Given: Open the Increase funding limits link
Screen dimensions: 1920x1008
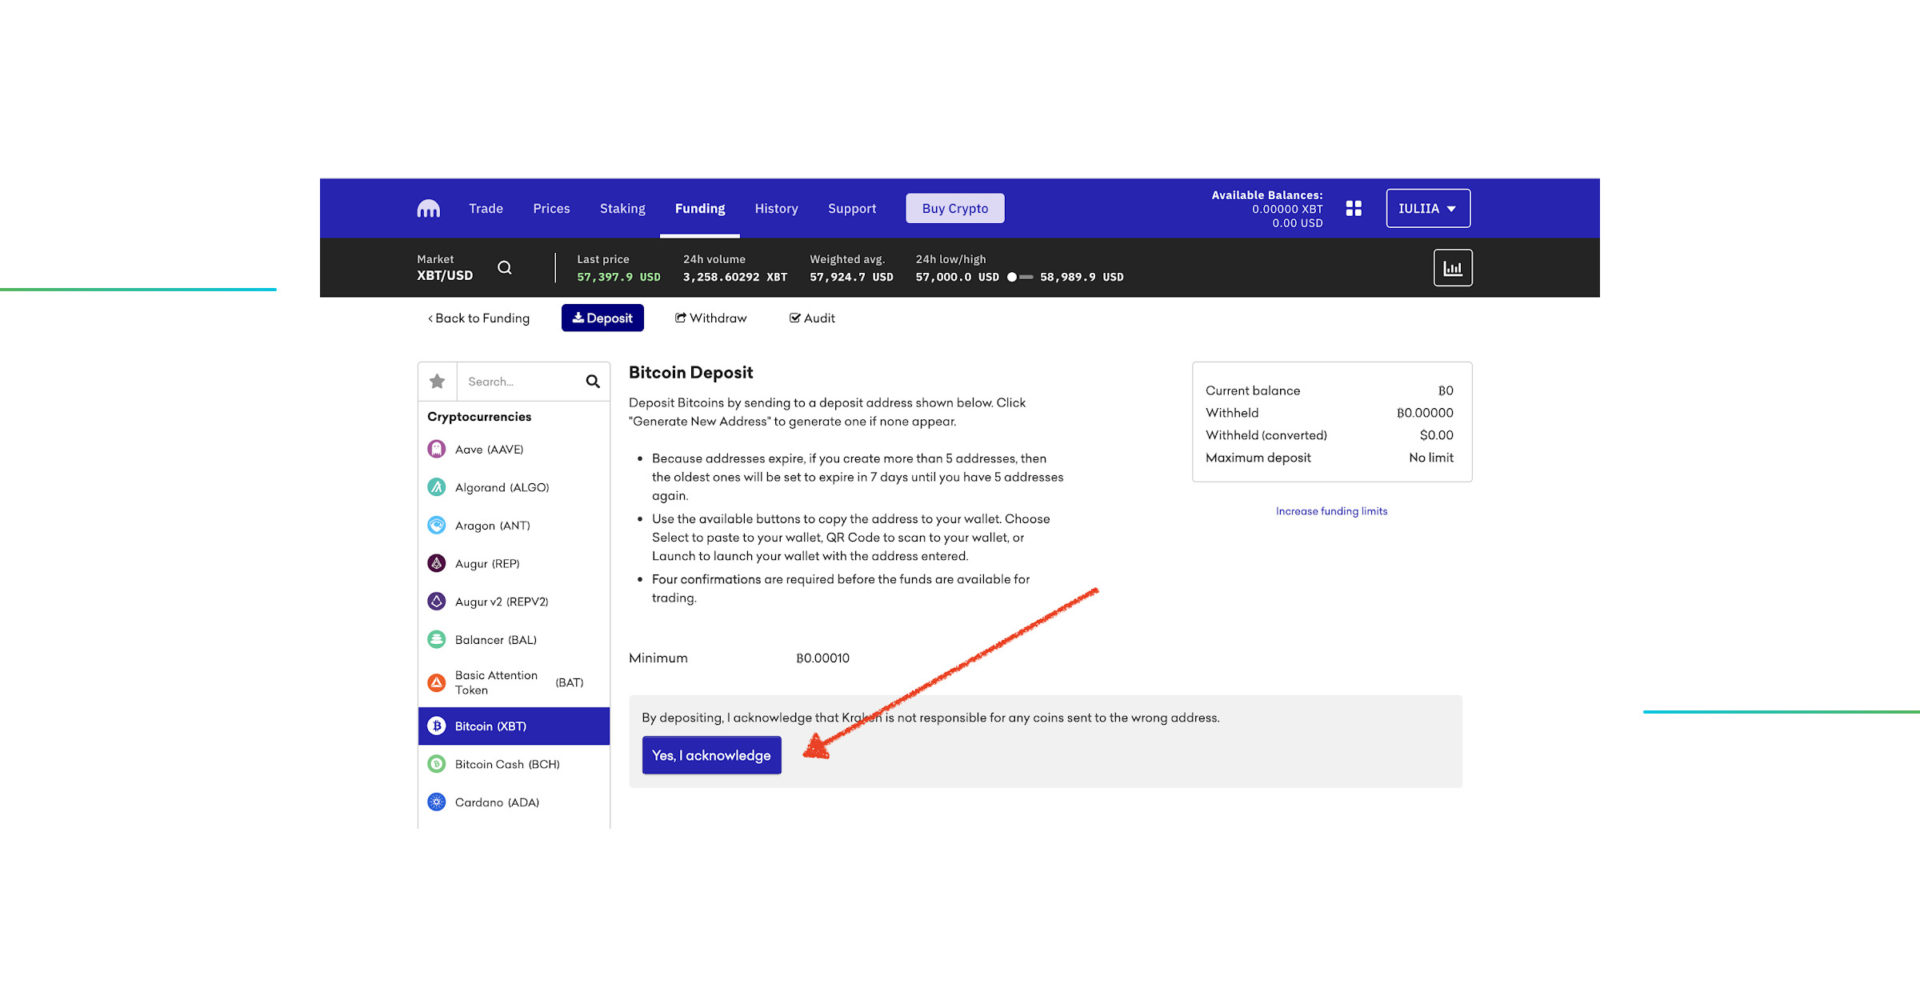Looking at the screenshot, I should [x=1331, y=511].
